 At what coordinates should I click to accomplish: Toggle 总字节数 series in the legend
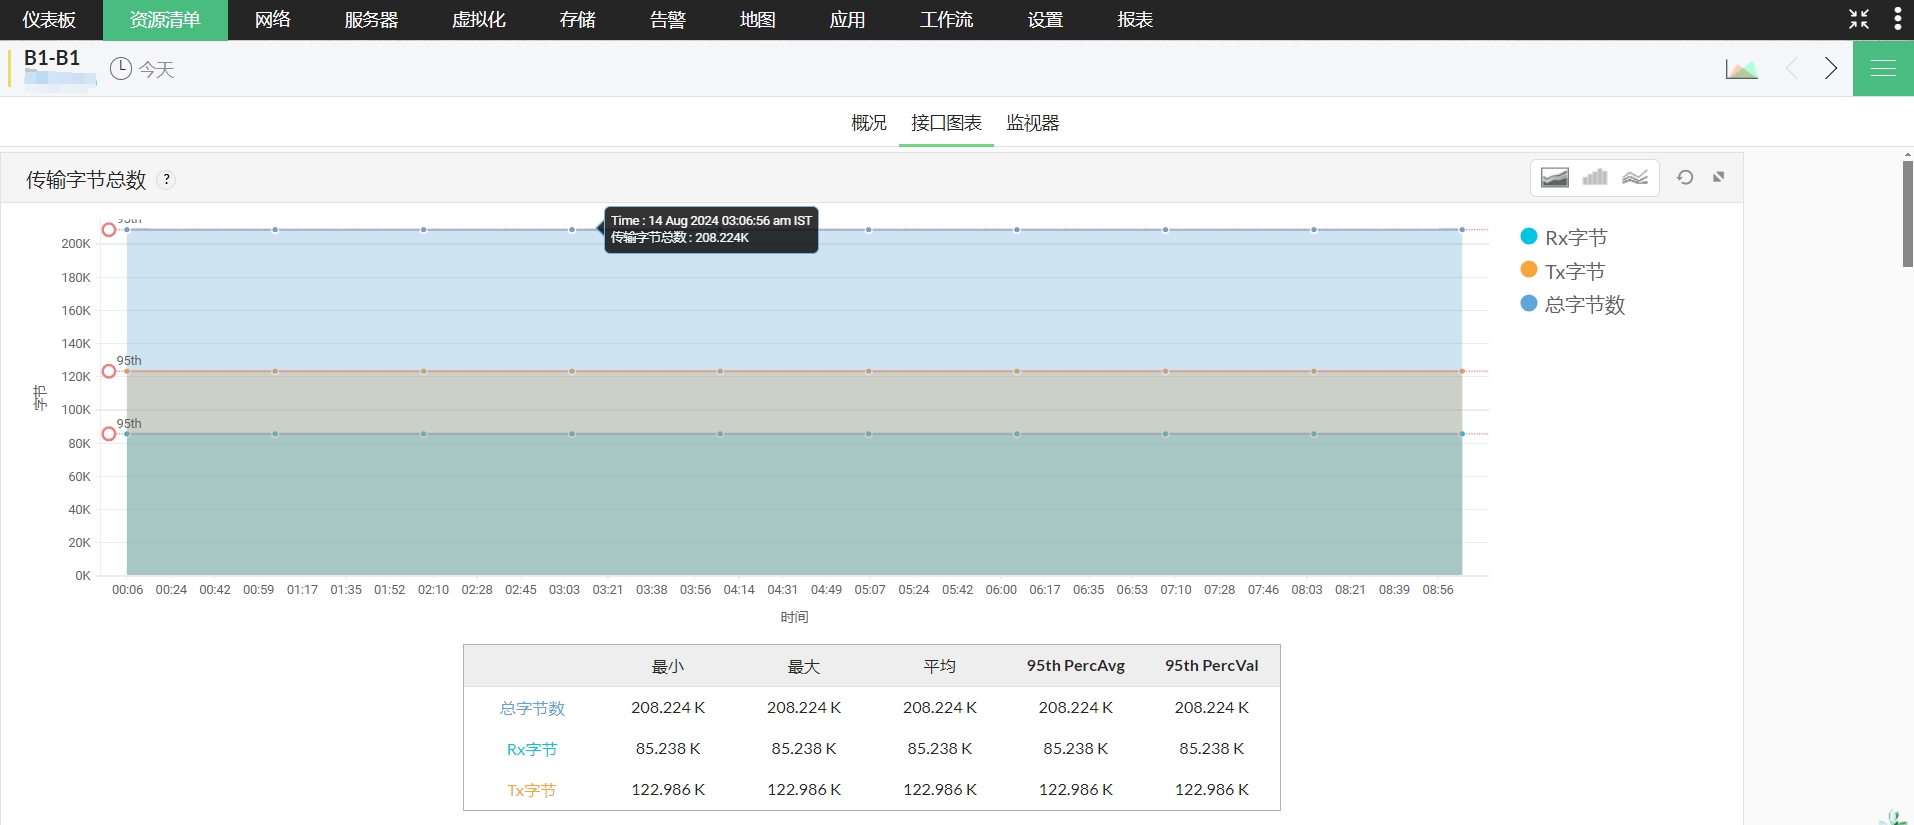pyautogui.click(x=1584, y=305)
